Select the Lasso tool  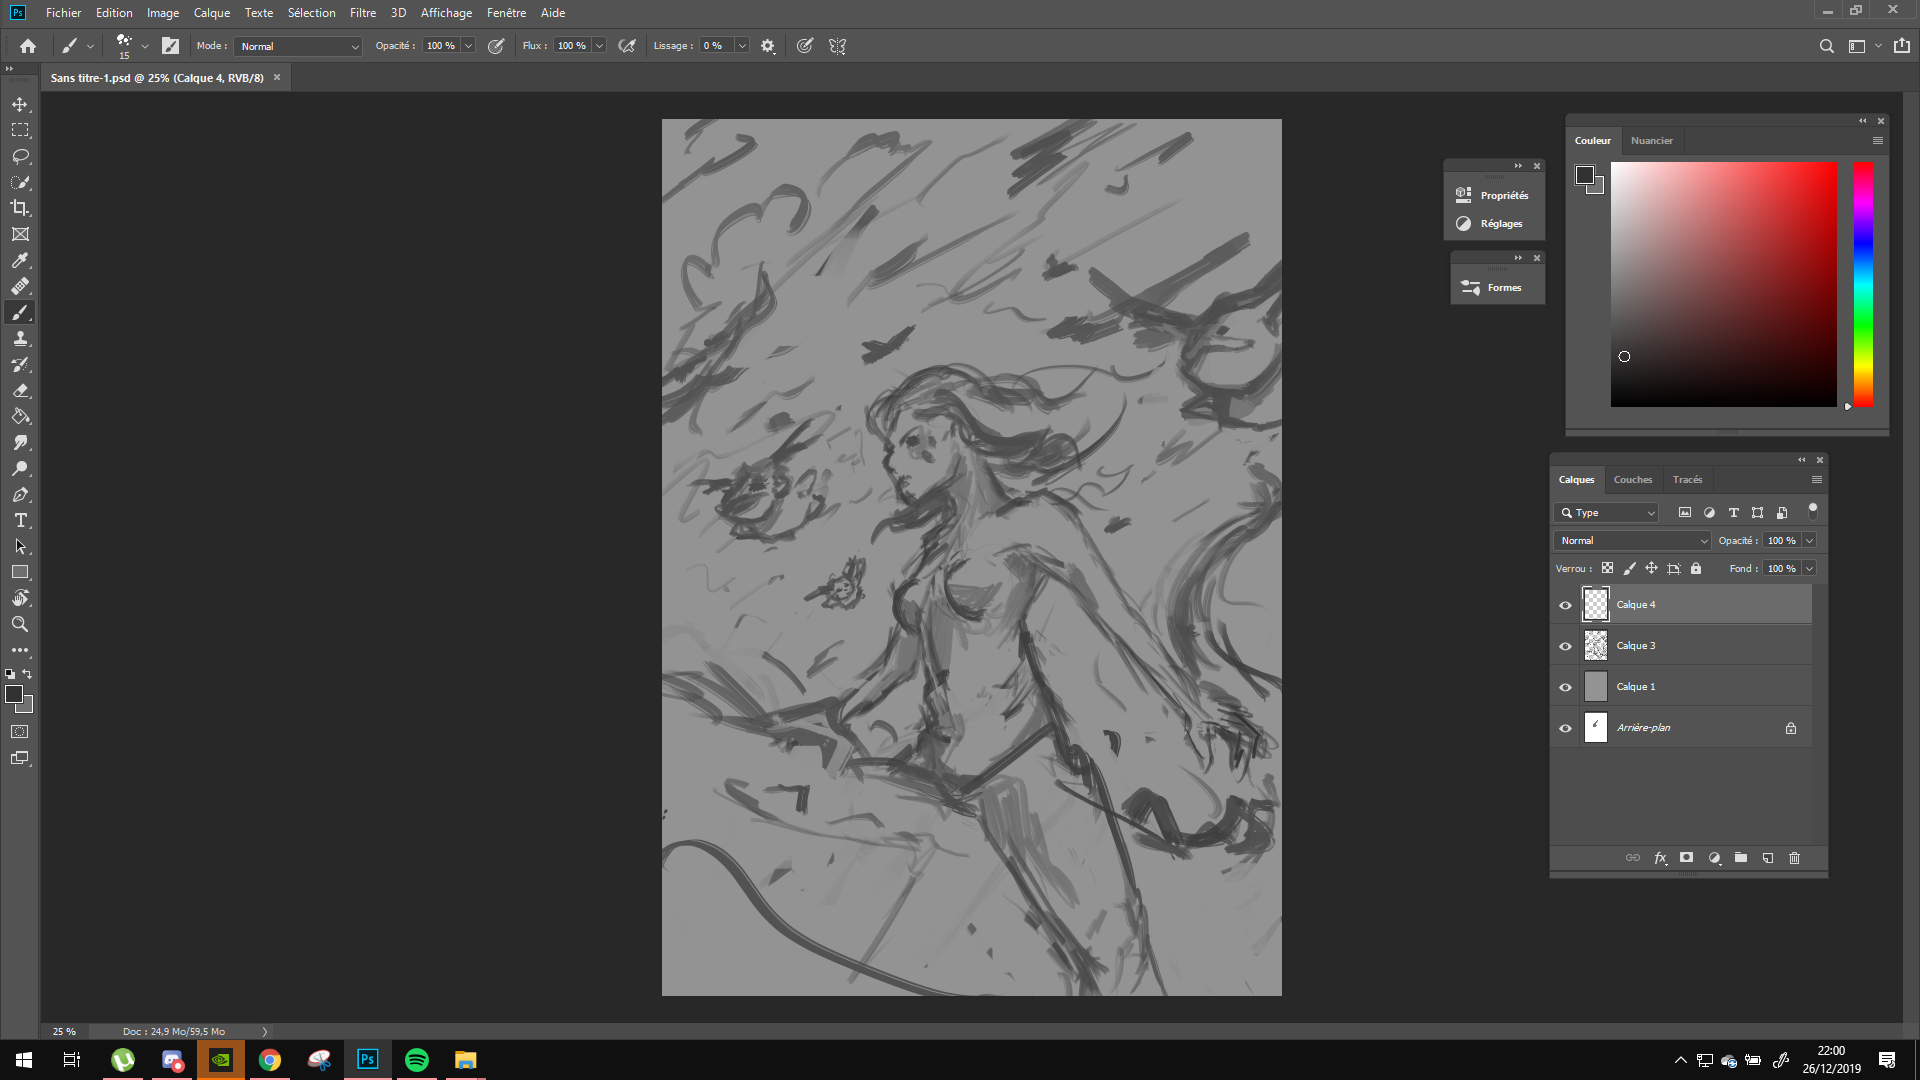[x=20, y=156]
